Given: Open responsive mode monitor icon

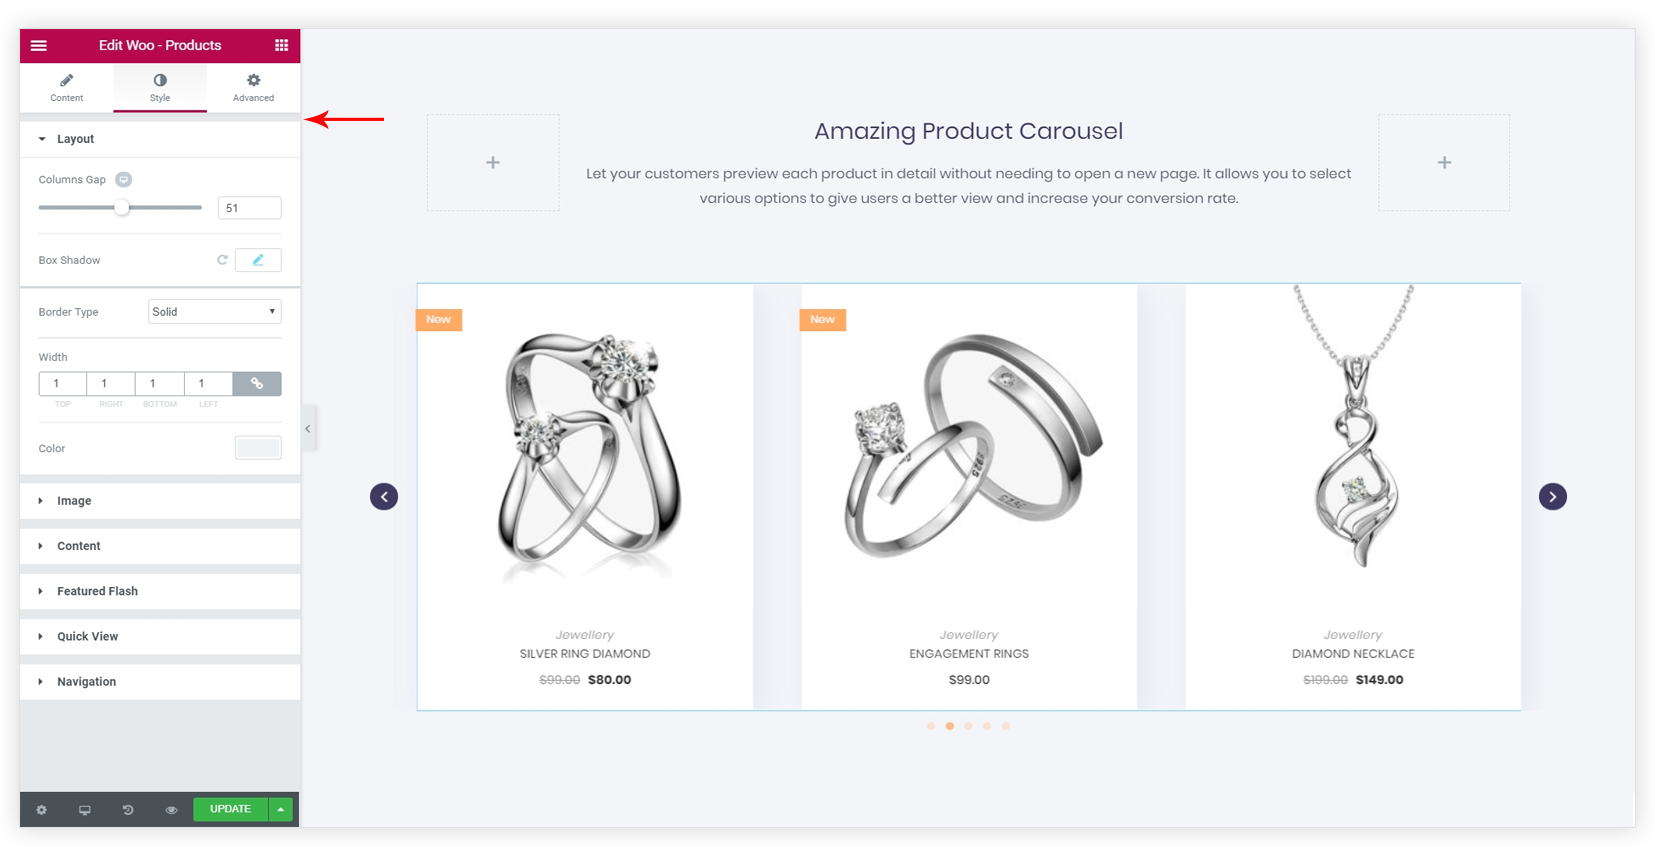Looking at the screenshot, I should pyautogui.click(x=85, y=810).
